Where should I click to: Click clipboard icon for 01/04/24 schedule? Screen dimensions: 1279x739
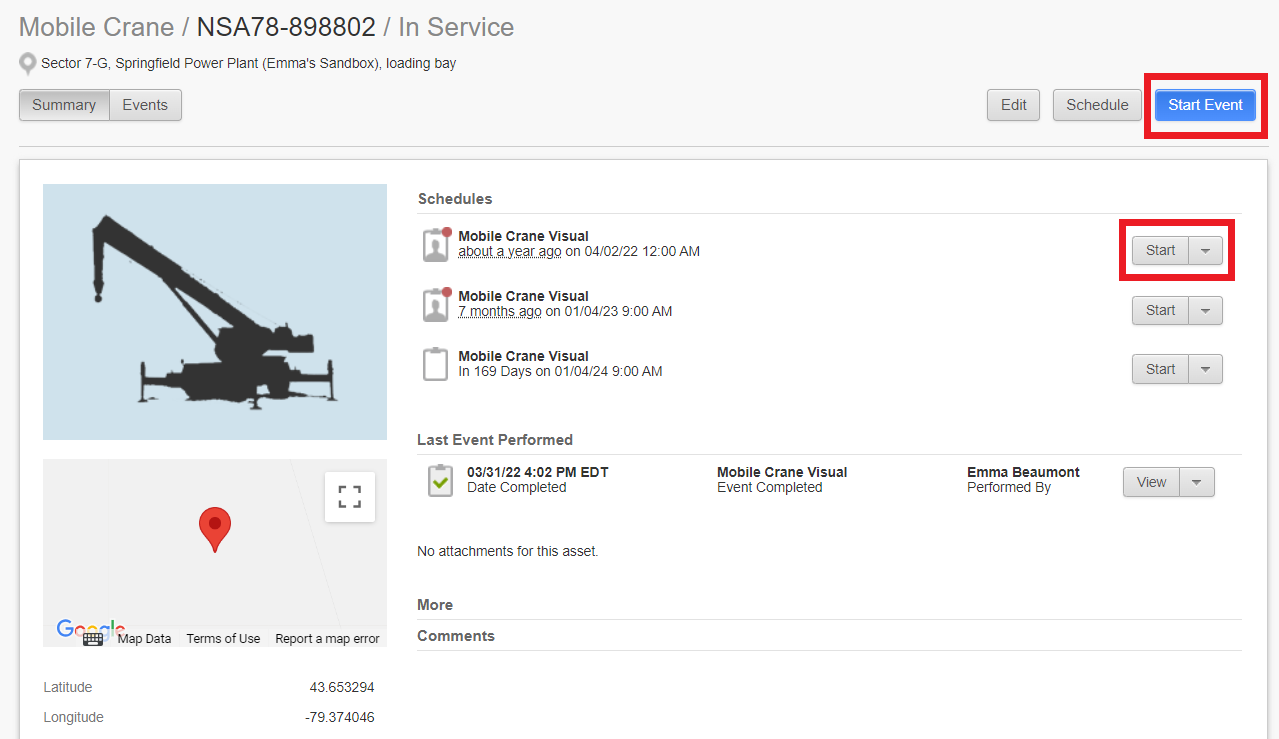point(436,364)
